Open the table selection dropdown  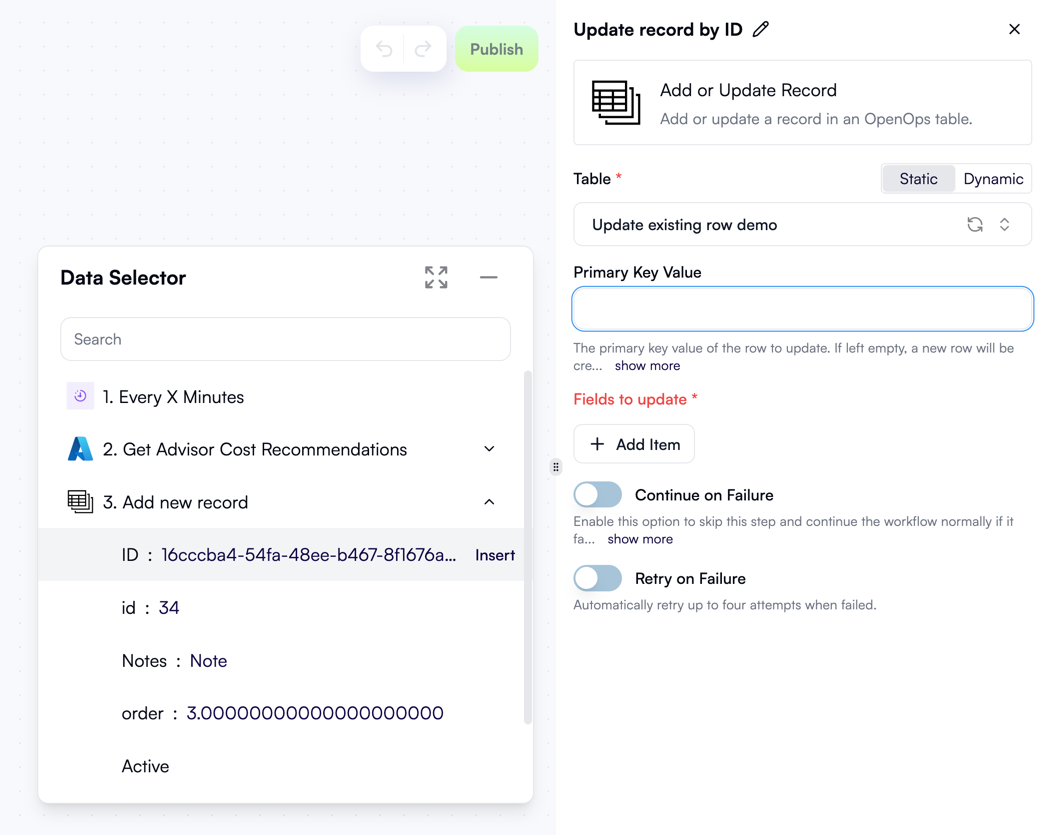click(1005, 224)
